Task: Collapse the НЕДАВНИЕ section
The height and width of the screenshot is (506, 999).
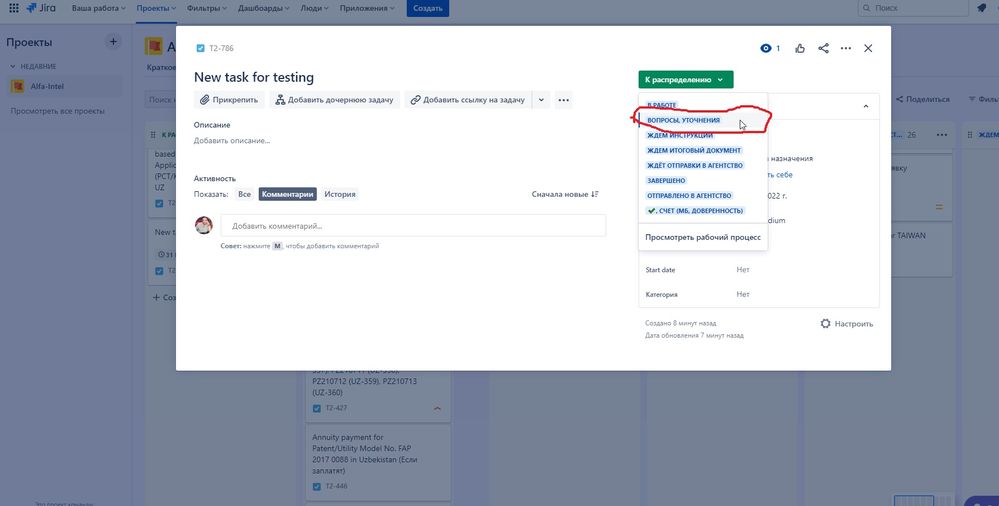Action: (x=33, y=66)
